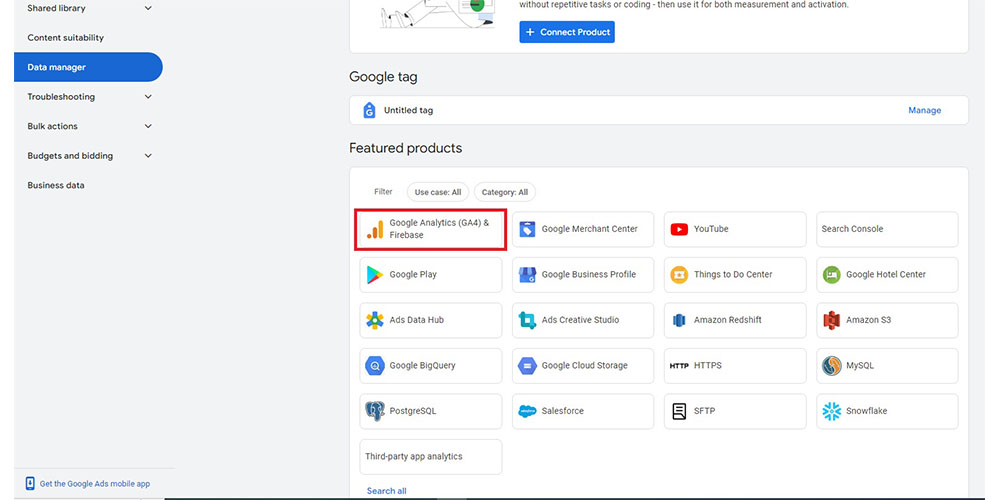The image size is (1000, 500).
Task: Click the Connect Product button
Action: coord(567,32)
